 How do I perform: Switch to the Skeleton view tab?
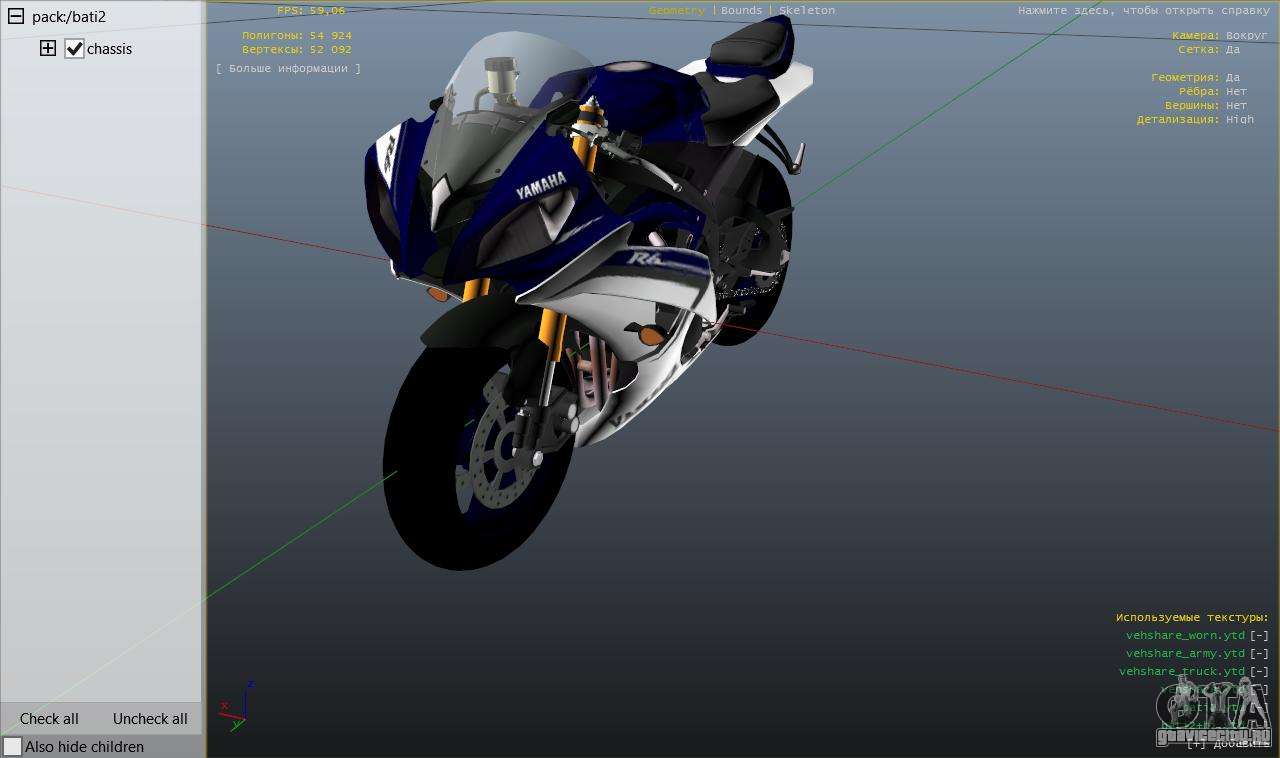tap(807, 10)
